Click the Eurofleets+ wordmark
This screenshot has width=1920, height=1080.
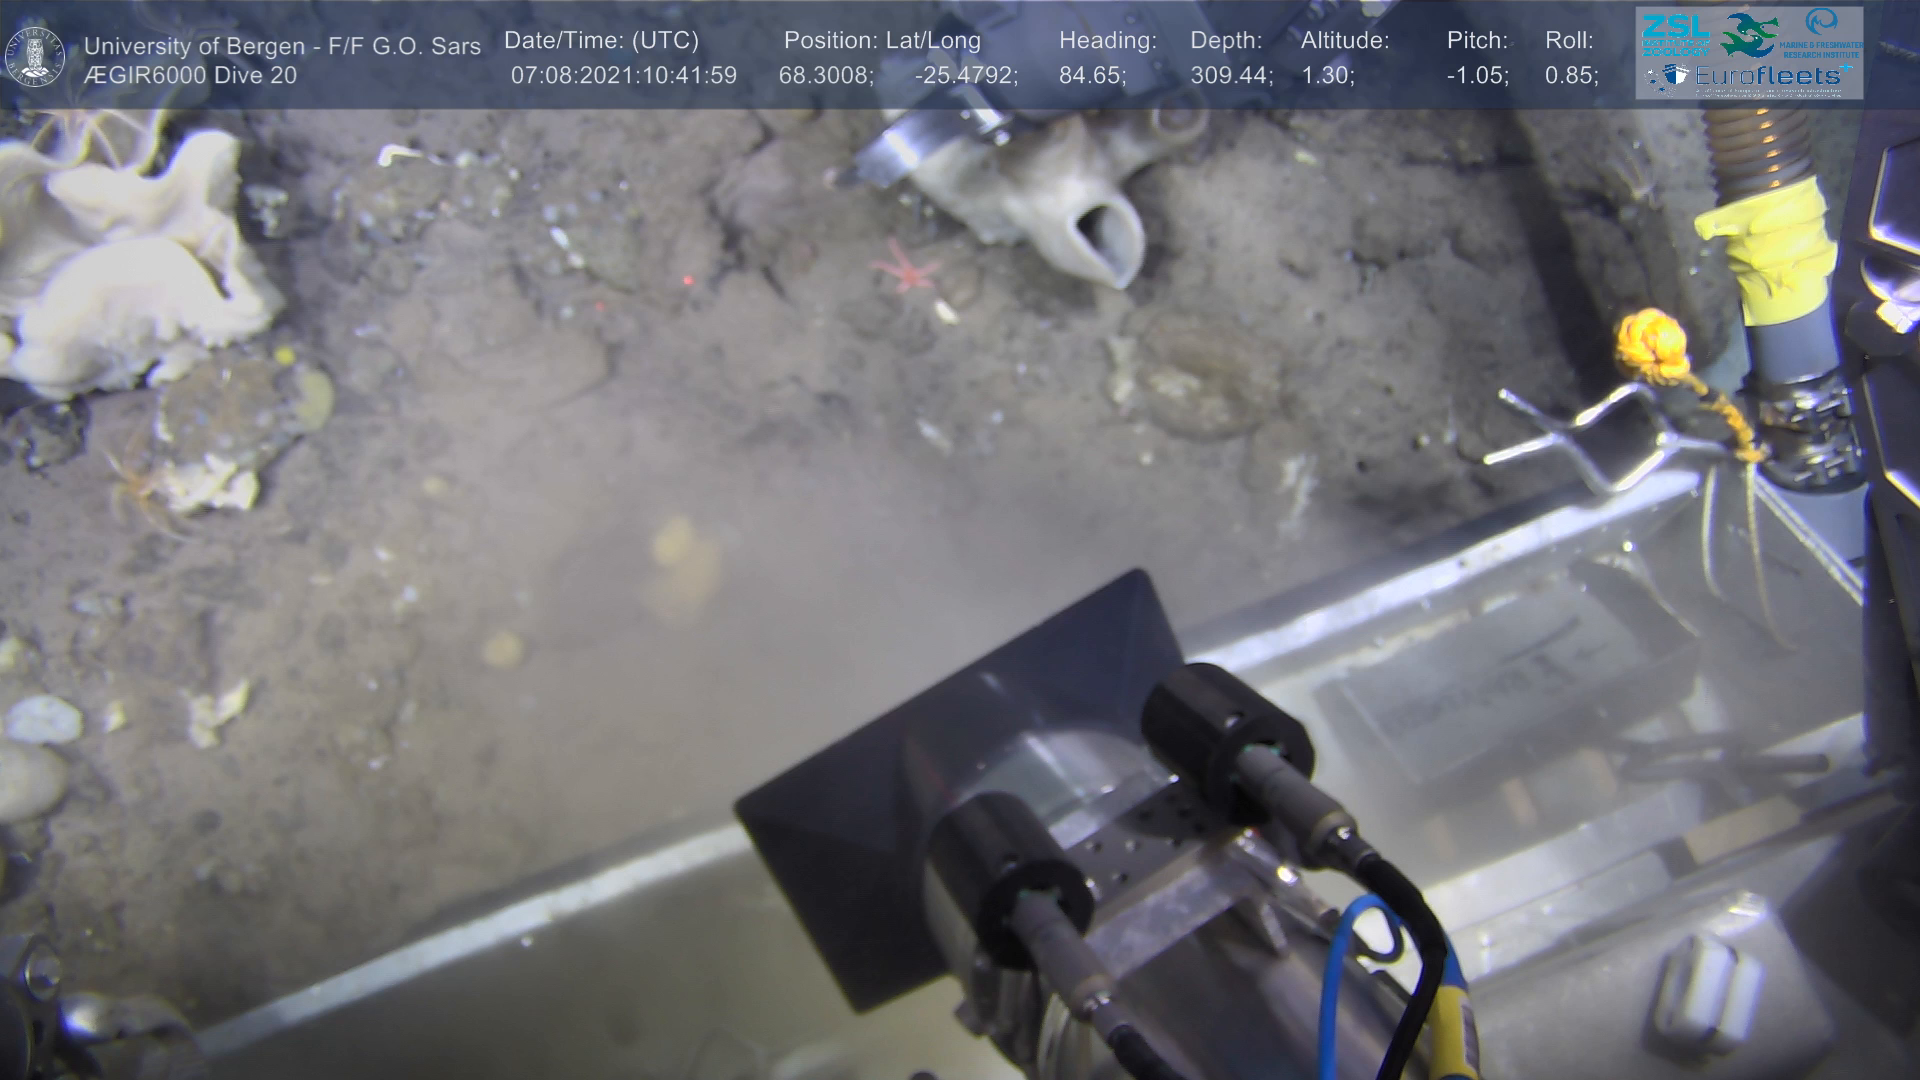pyautogui.click(x=1768, y=76)
